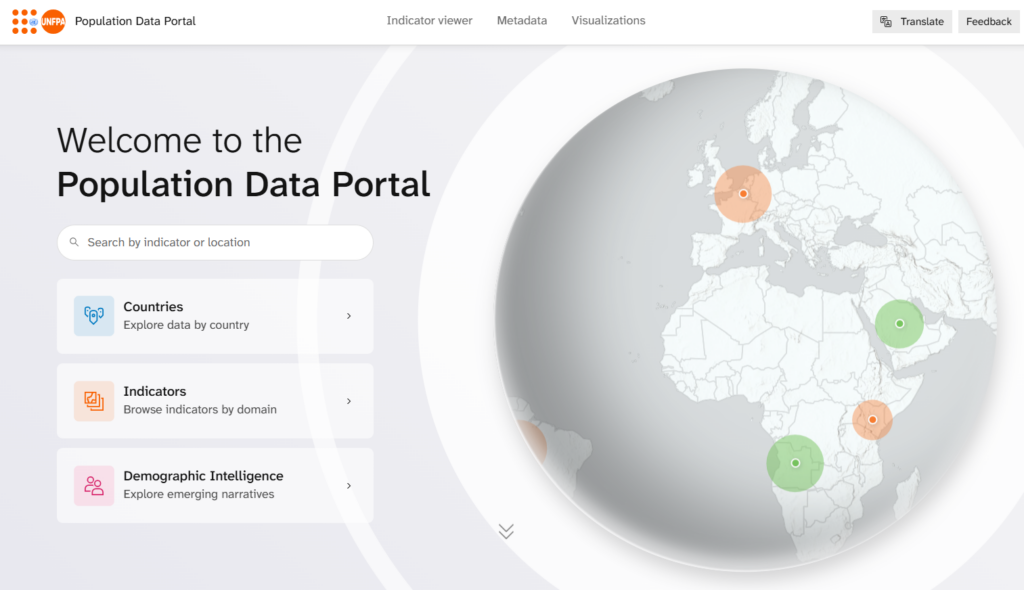The image size is (1024, 590).
Task: Expand the Demographic Intelligence card chevron
Action: point(349,485)
